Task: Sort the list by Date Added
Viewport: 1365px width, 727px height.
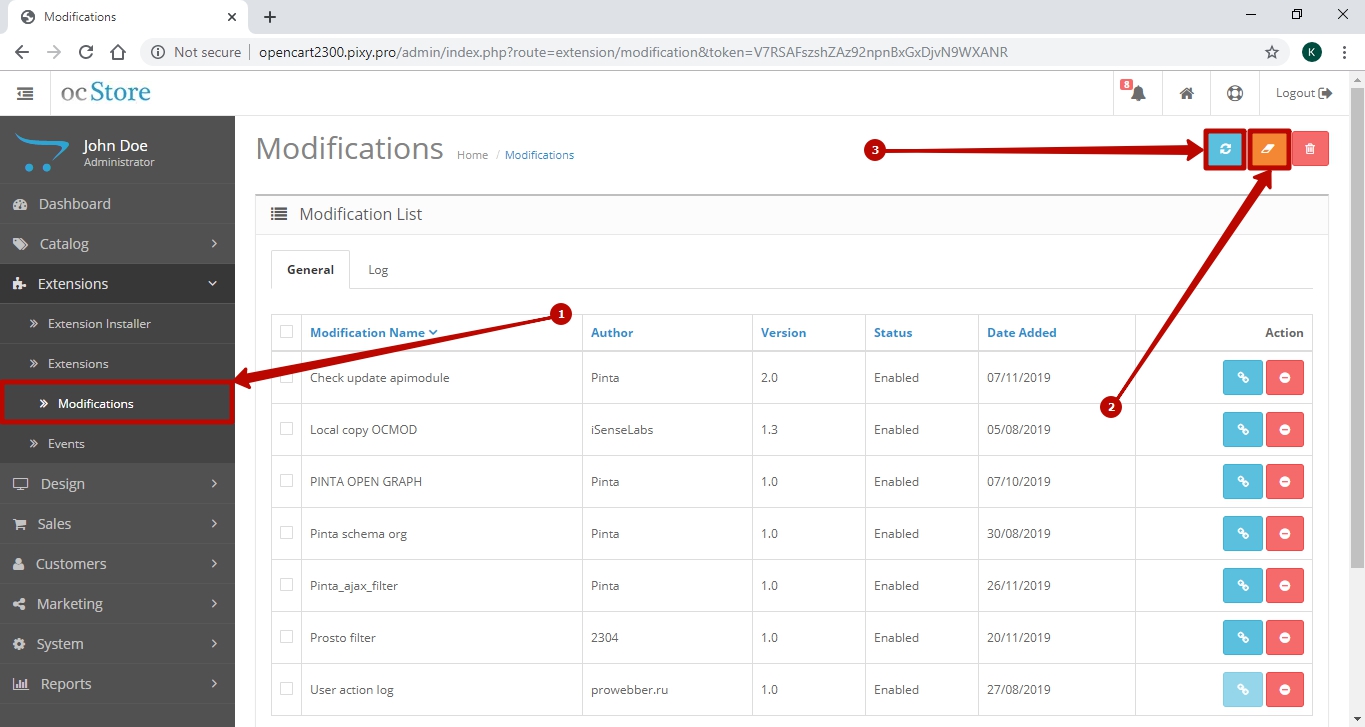Action: (1021, 333)
